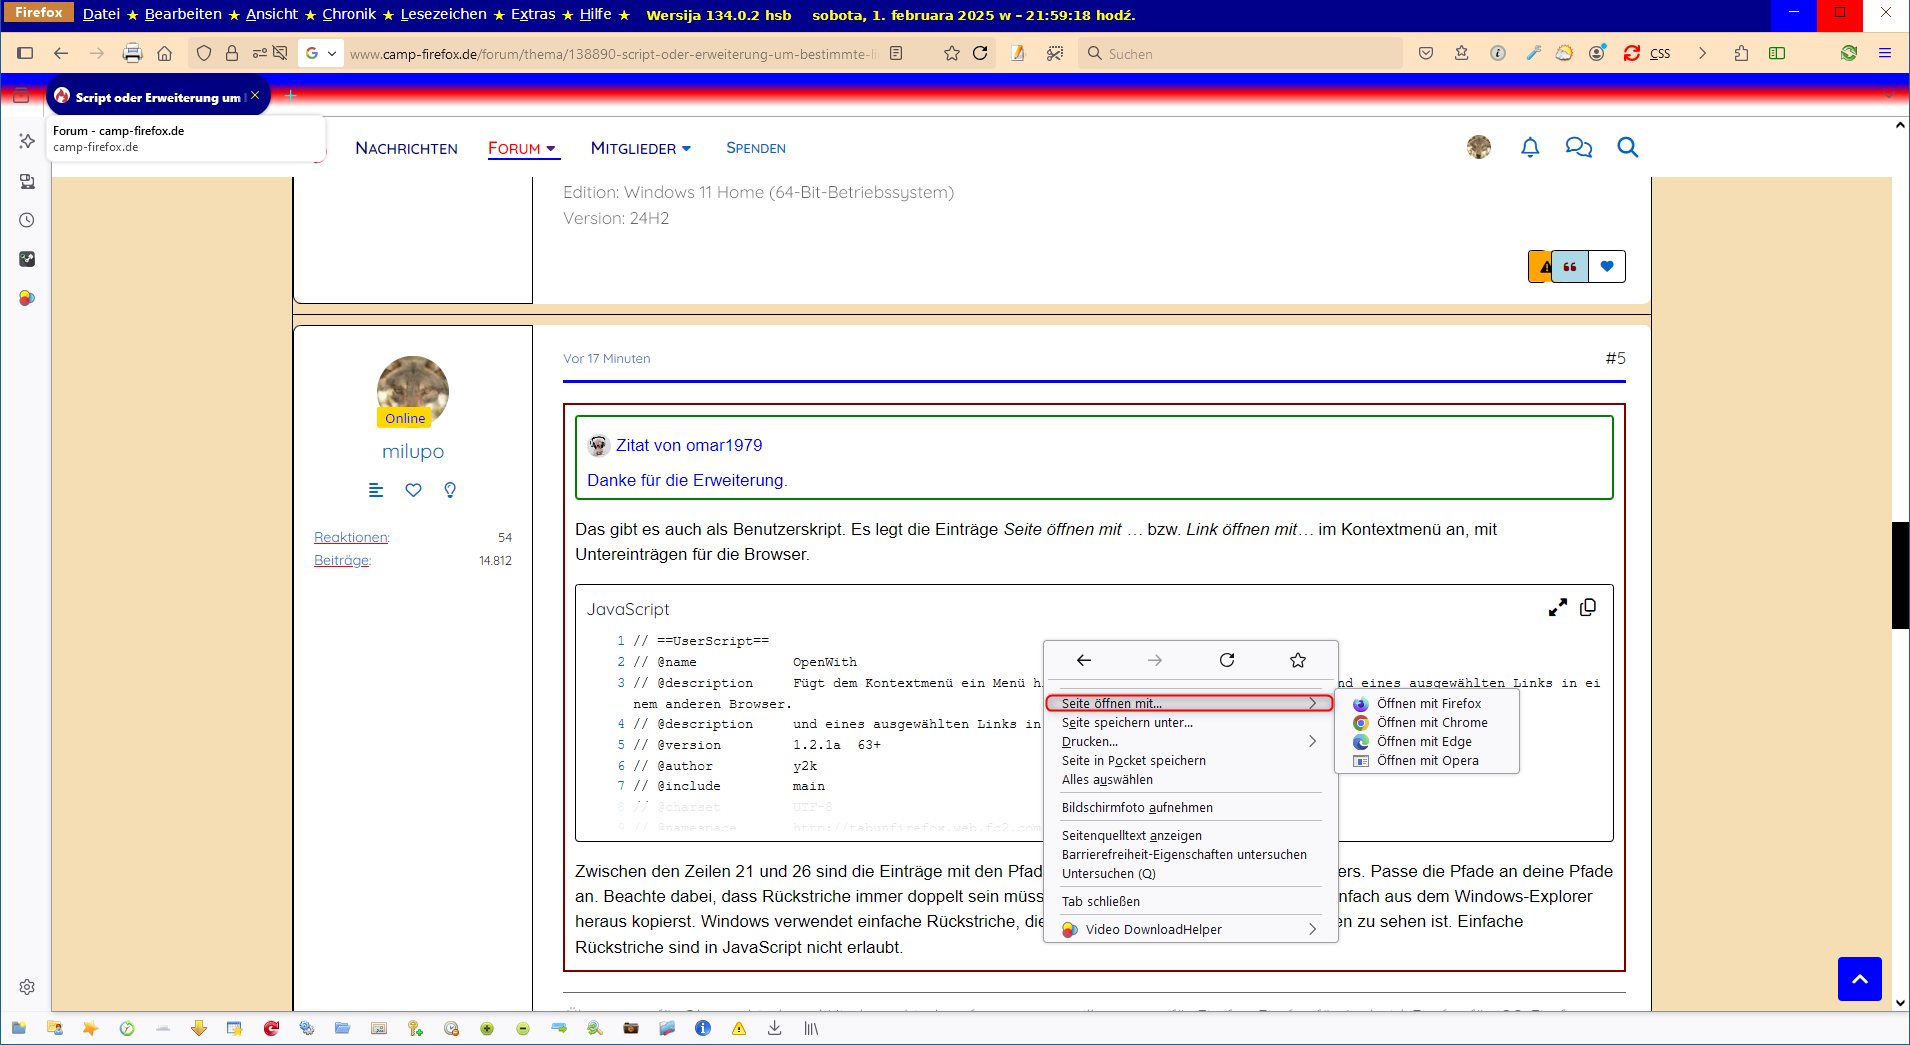Click the notification bell icon
Screen dimensions: 1910x1045
[x=1529, y=148]
